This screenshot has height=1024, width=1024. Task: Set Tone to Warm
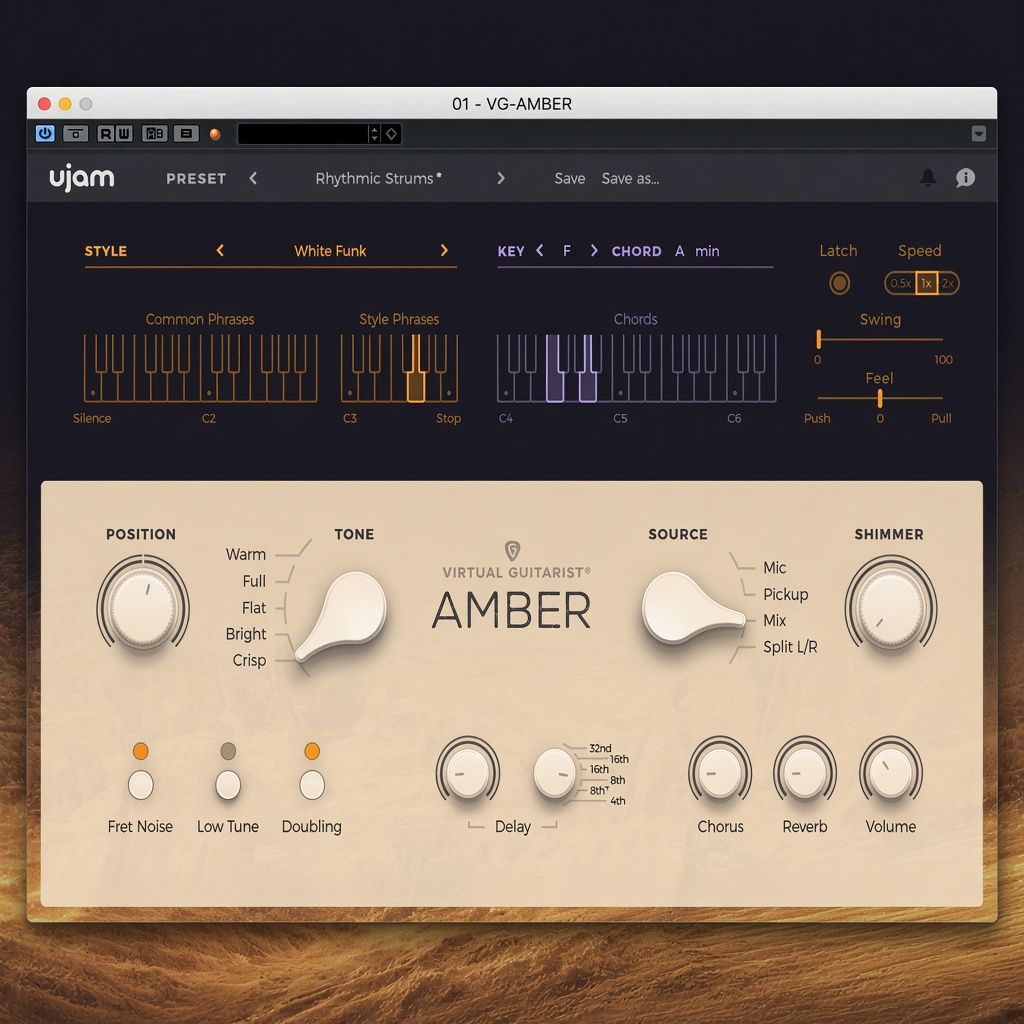[246, 554]
